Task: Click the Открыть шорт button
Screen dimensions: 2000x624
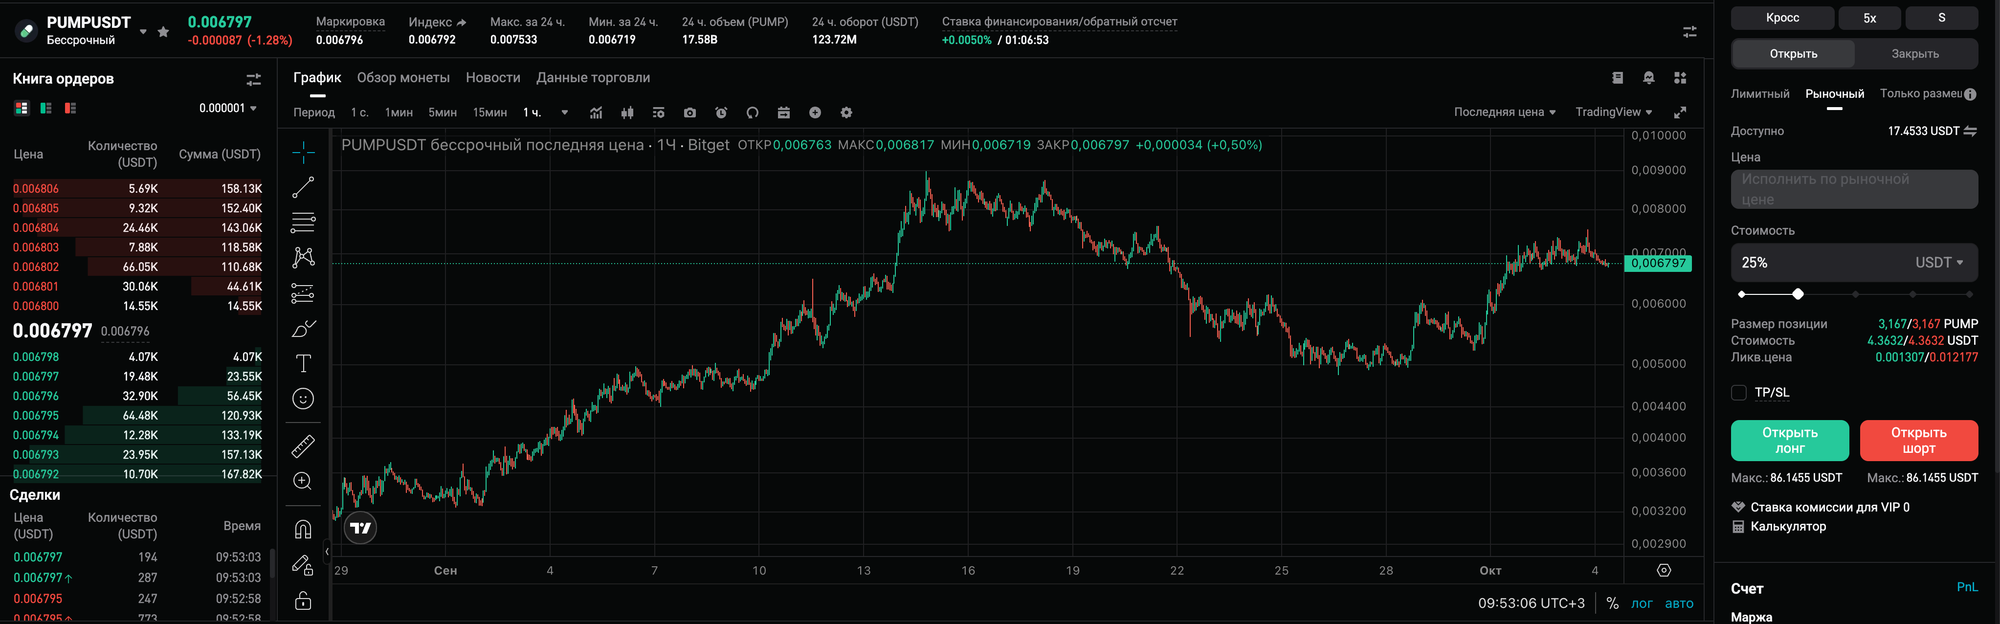Action: click(1918, 440)
